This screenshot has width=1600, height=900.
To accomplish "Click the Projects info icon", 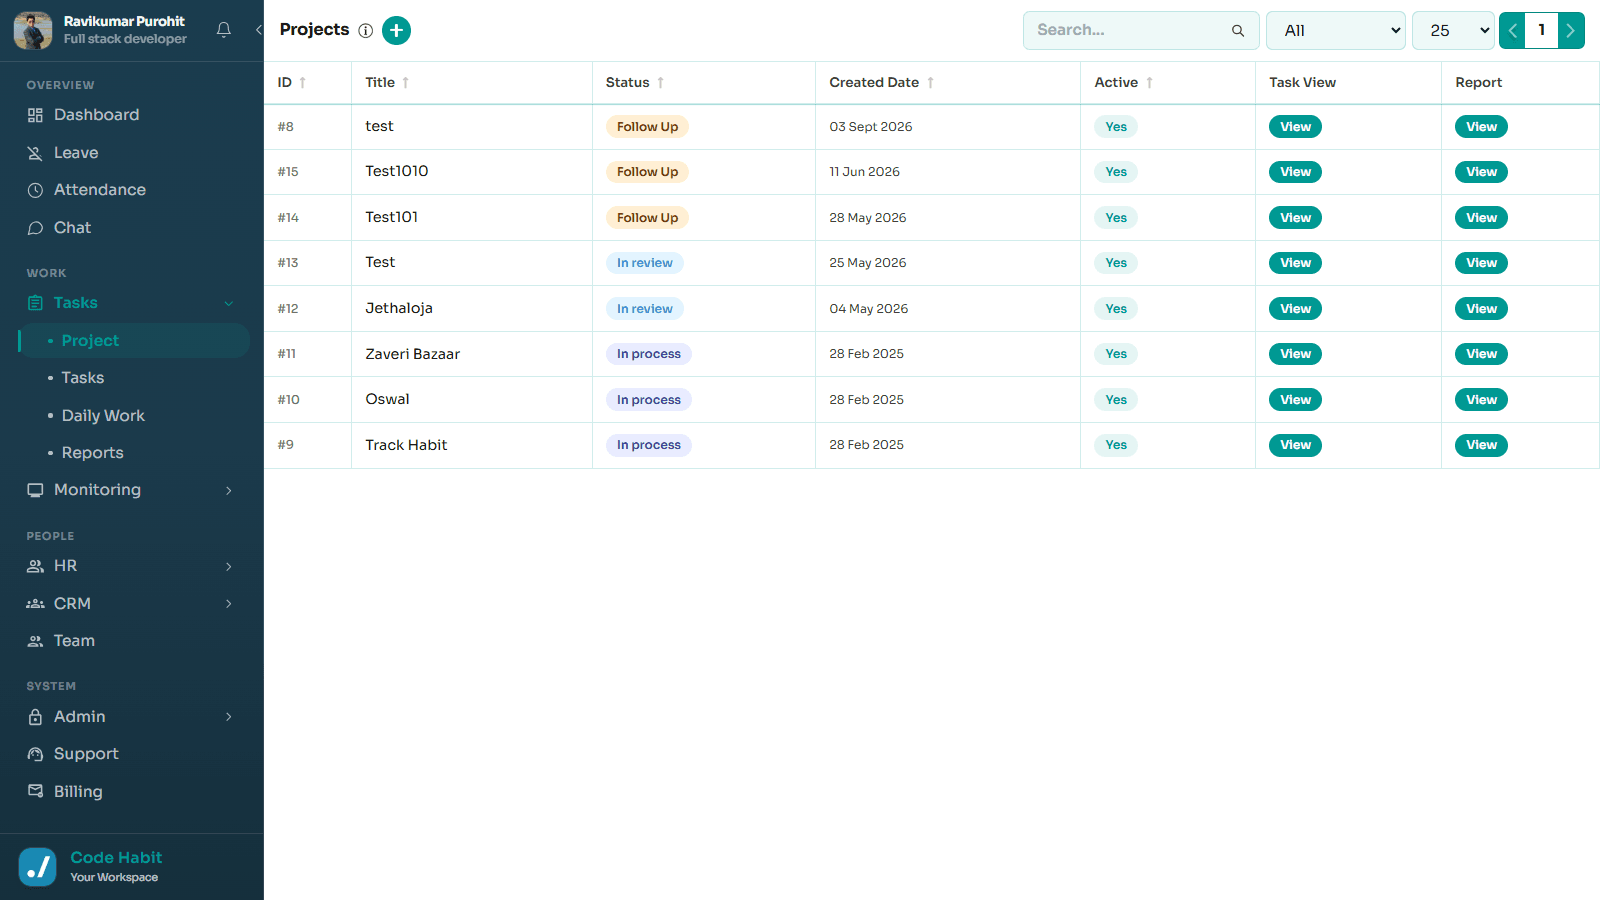I will pyautogui.click(x=366, y=30).
